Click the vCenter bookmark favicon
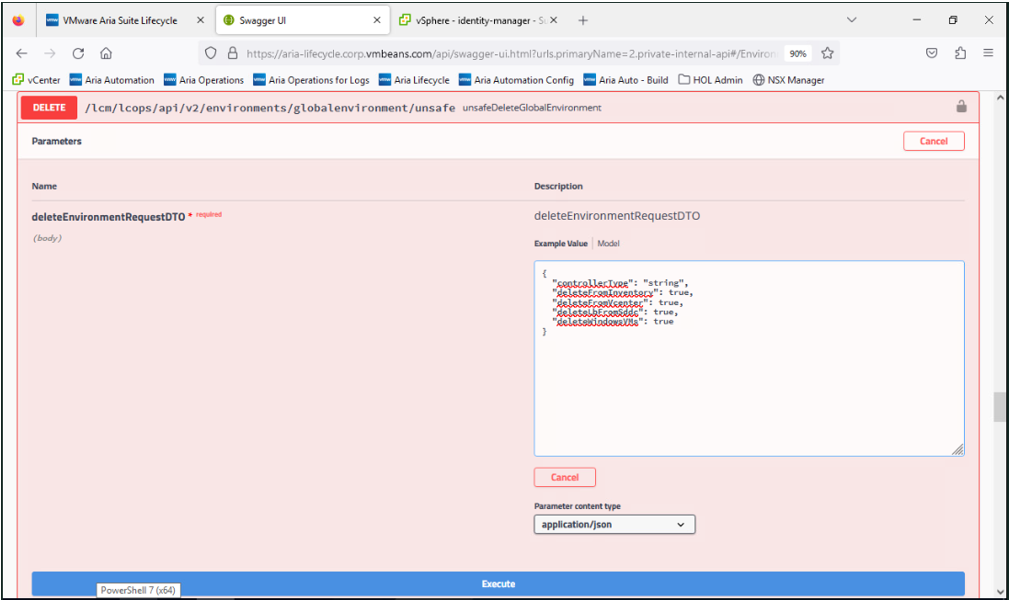 [18, 80]
